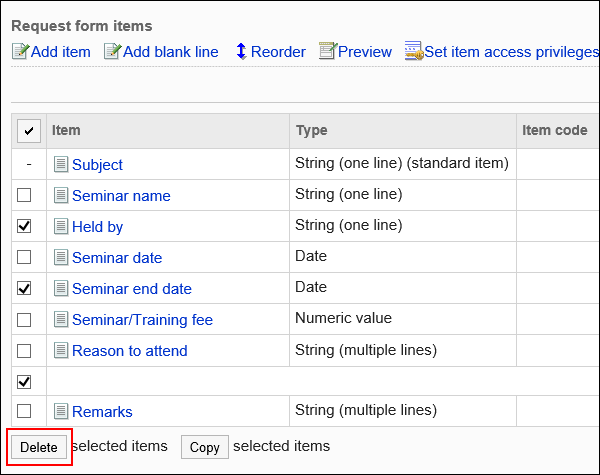Click document icon beside Seminar name

click(61, 196)
